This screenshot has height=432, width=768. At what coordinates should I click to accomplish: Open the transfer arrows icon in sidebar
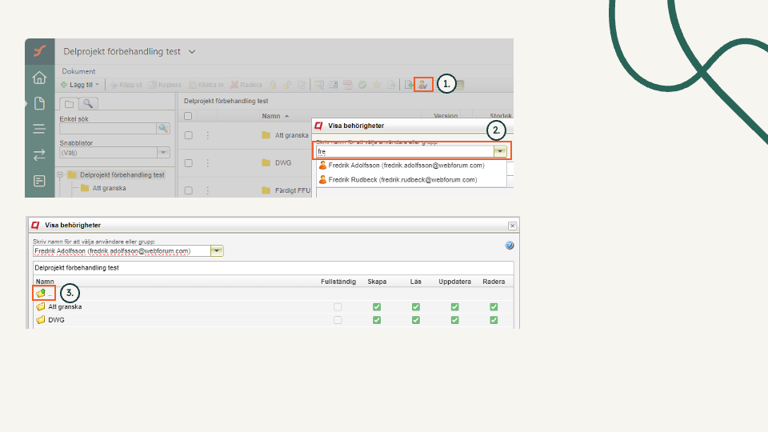39,155
